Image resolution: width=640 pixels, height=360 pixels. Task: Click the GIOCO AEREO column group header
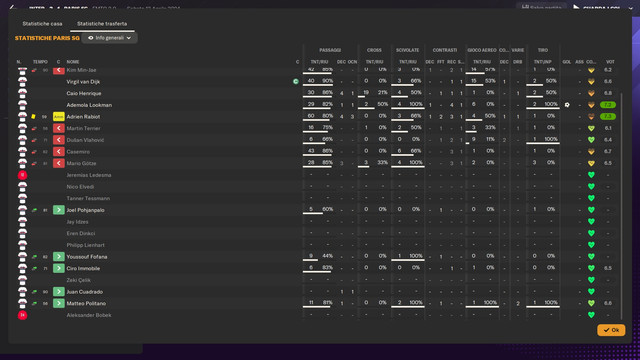(482, 50)
